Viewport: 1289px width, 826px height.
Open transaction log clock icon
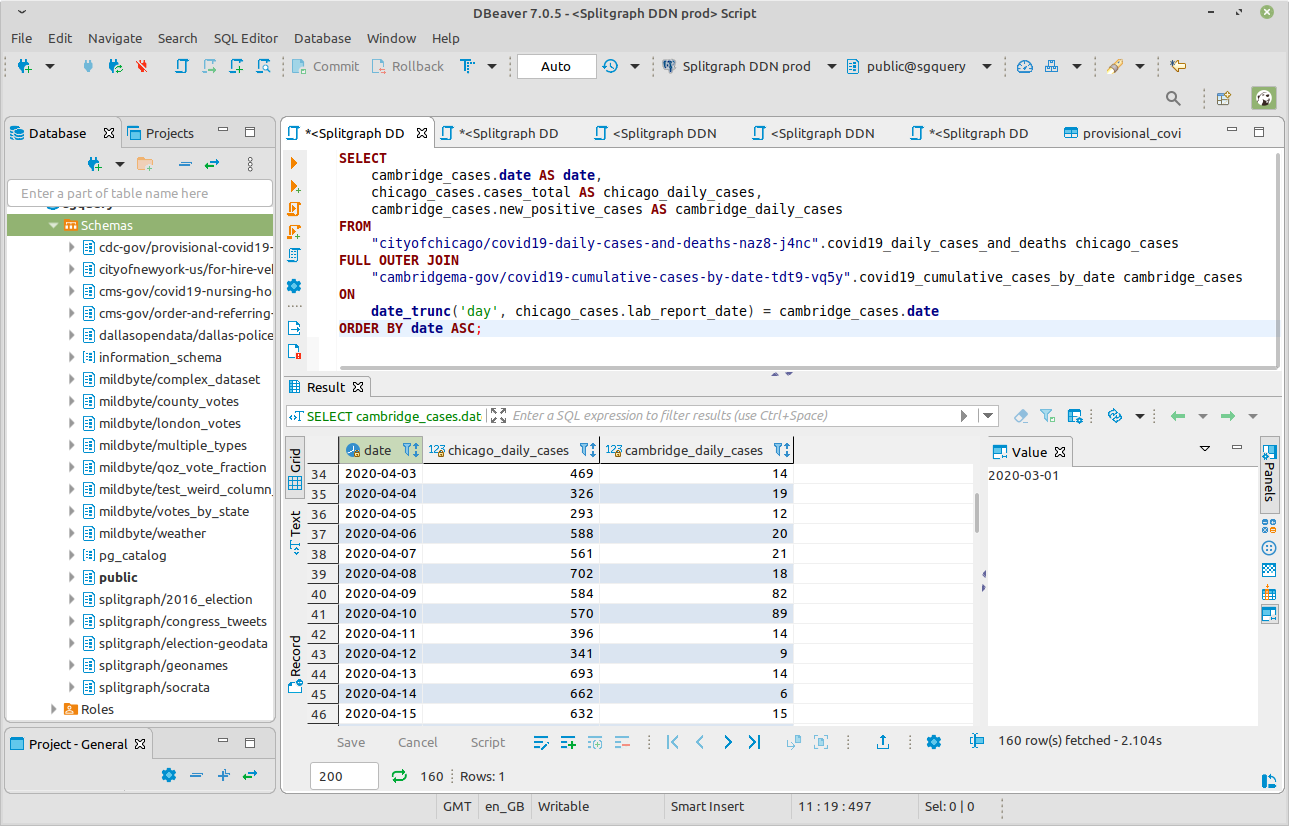[x=610, y=67]
